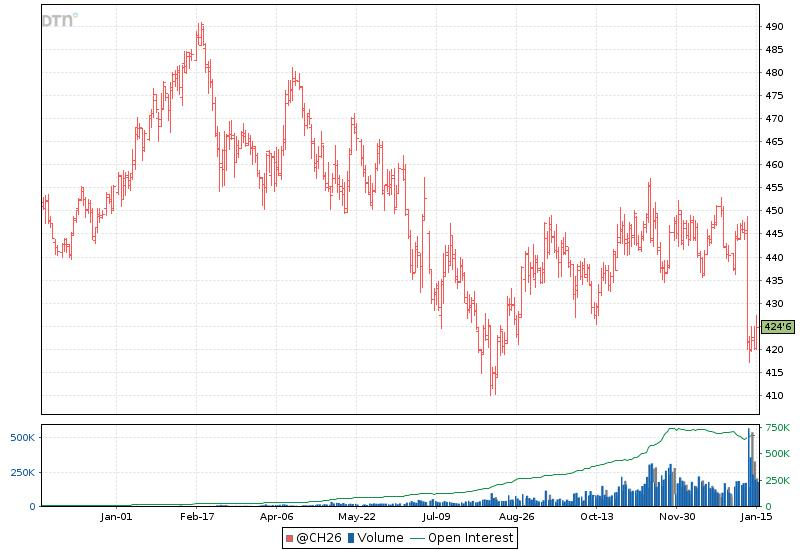
Task: Click the 465 price axis label
Action: (774, 141)
